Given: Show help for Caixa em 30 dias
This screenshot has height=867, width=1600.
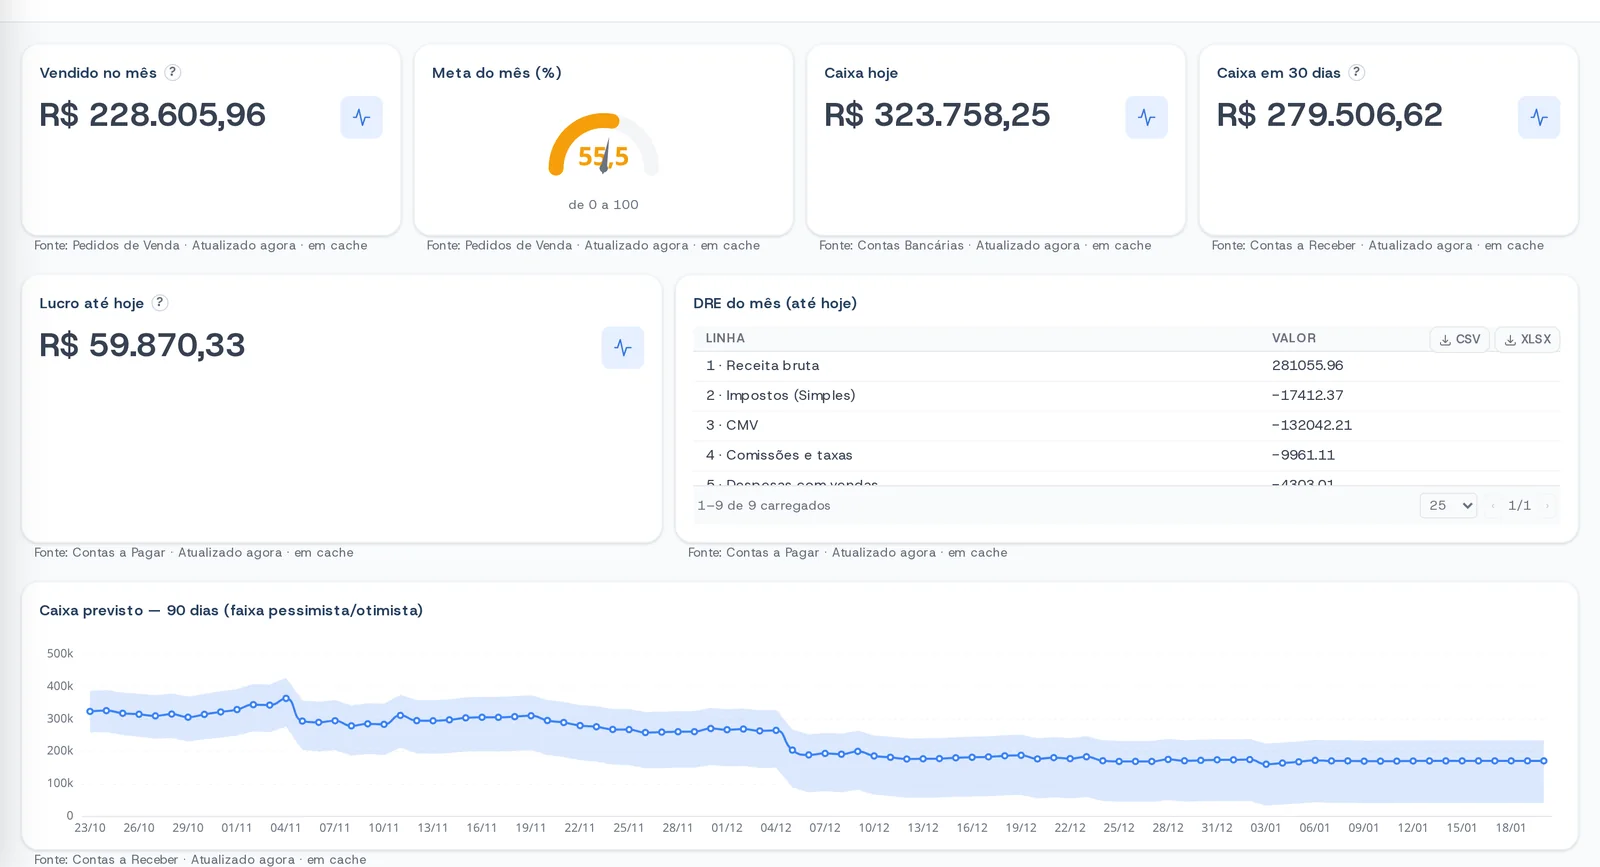Looking at the screenshot, I should pyautogui.click(x=1357, y=72).
